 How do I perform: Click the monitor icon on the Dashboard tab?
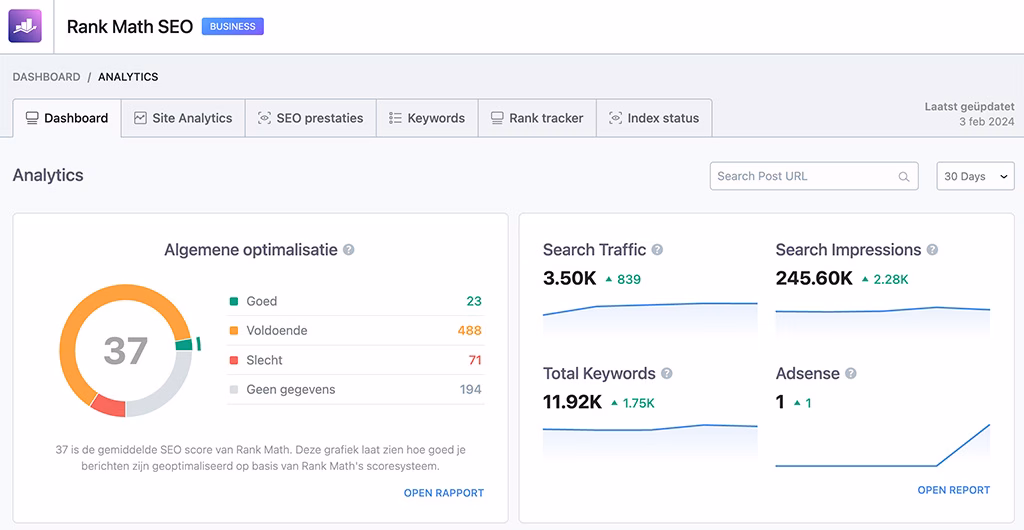[x=32, y=118]
